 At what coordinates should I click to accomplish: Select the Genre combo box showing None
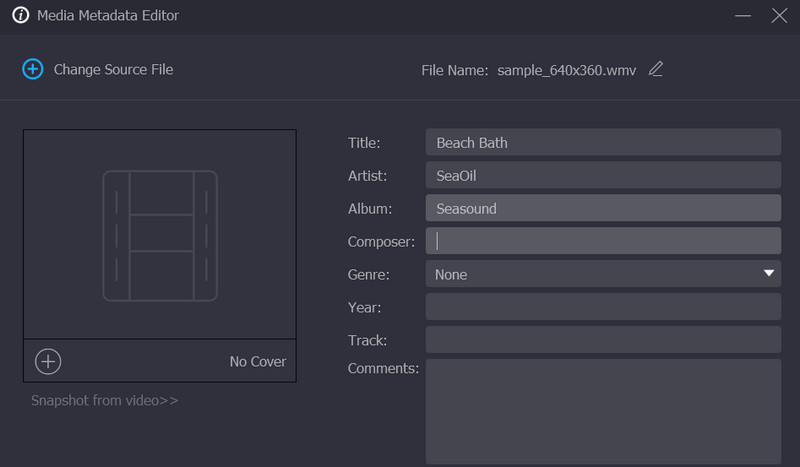(590, 274)
